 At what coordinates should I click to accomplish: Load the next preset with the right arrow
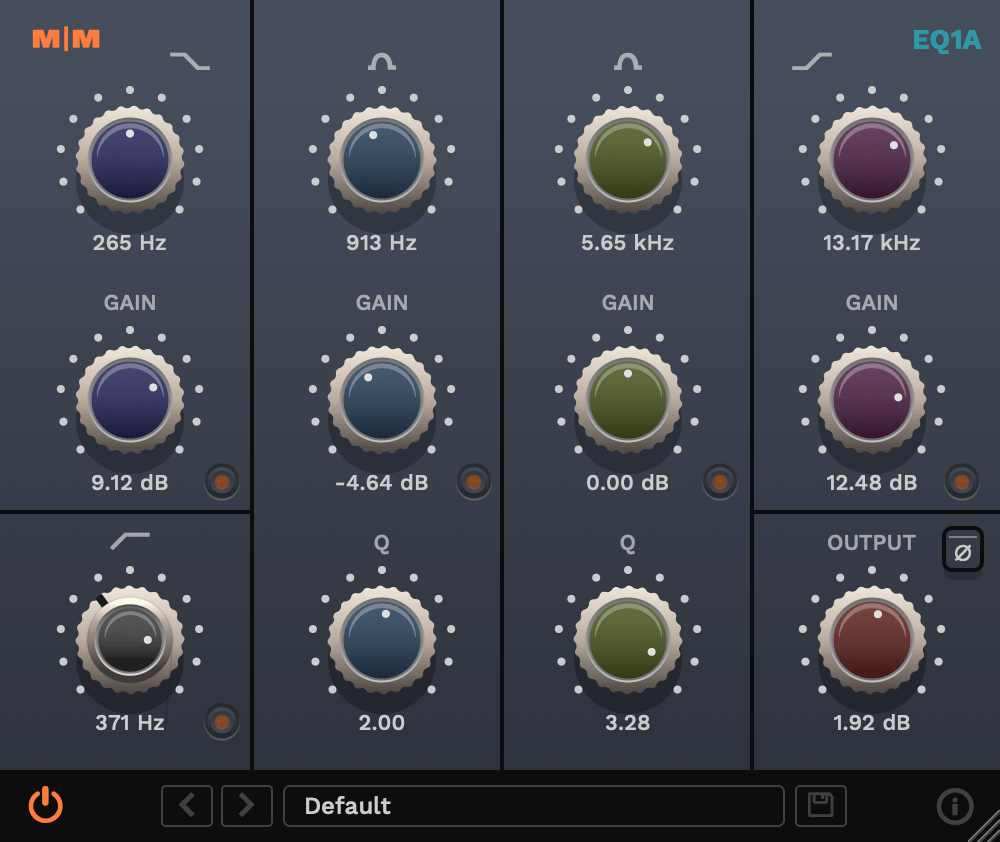(x=245, y=805)
